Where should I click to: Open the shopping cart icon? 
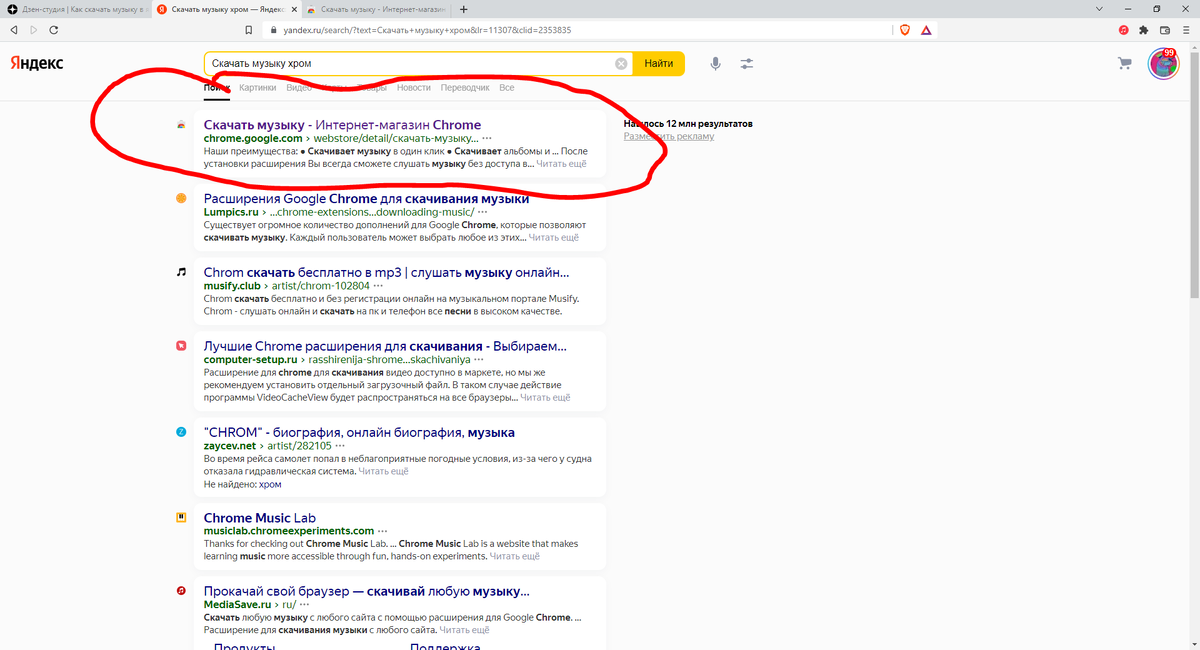(x=1125, y=64)
